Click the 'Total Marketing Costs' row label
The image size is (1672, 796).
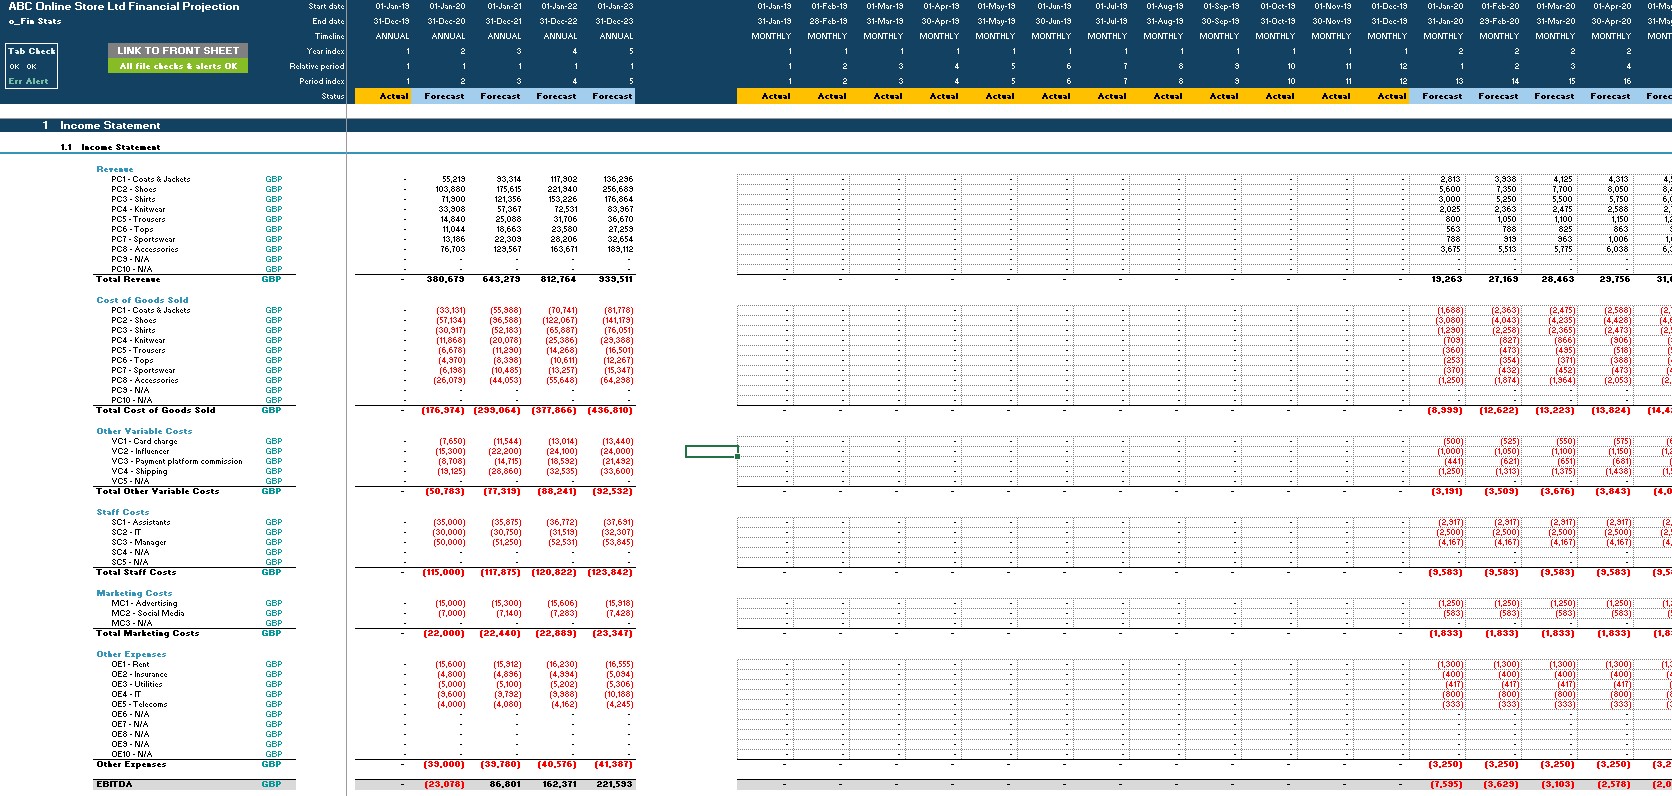(147, 633)
